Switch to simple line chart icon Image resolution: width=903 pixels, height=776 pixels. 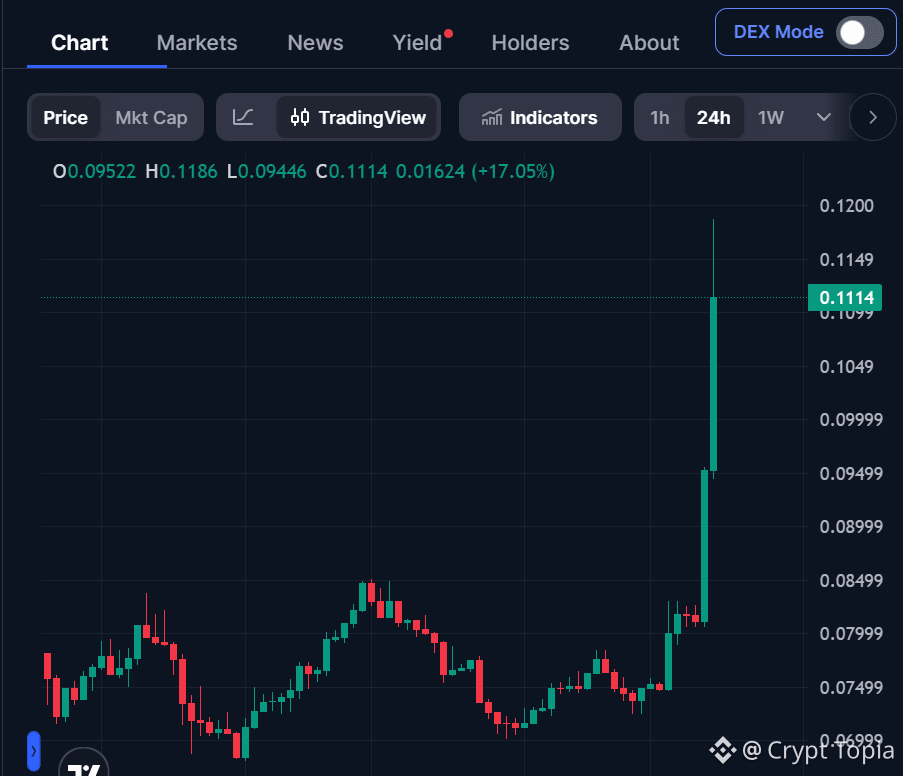pos(243,118)
